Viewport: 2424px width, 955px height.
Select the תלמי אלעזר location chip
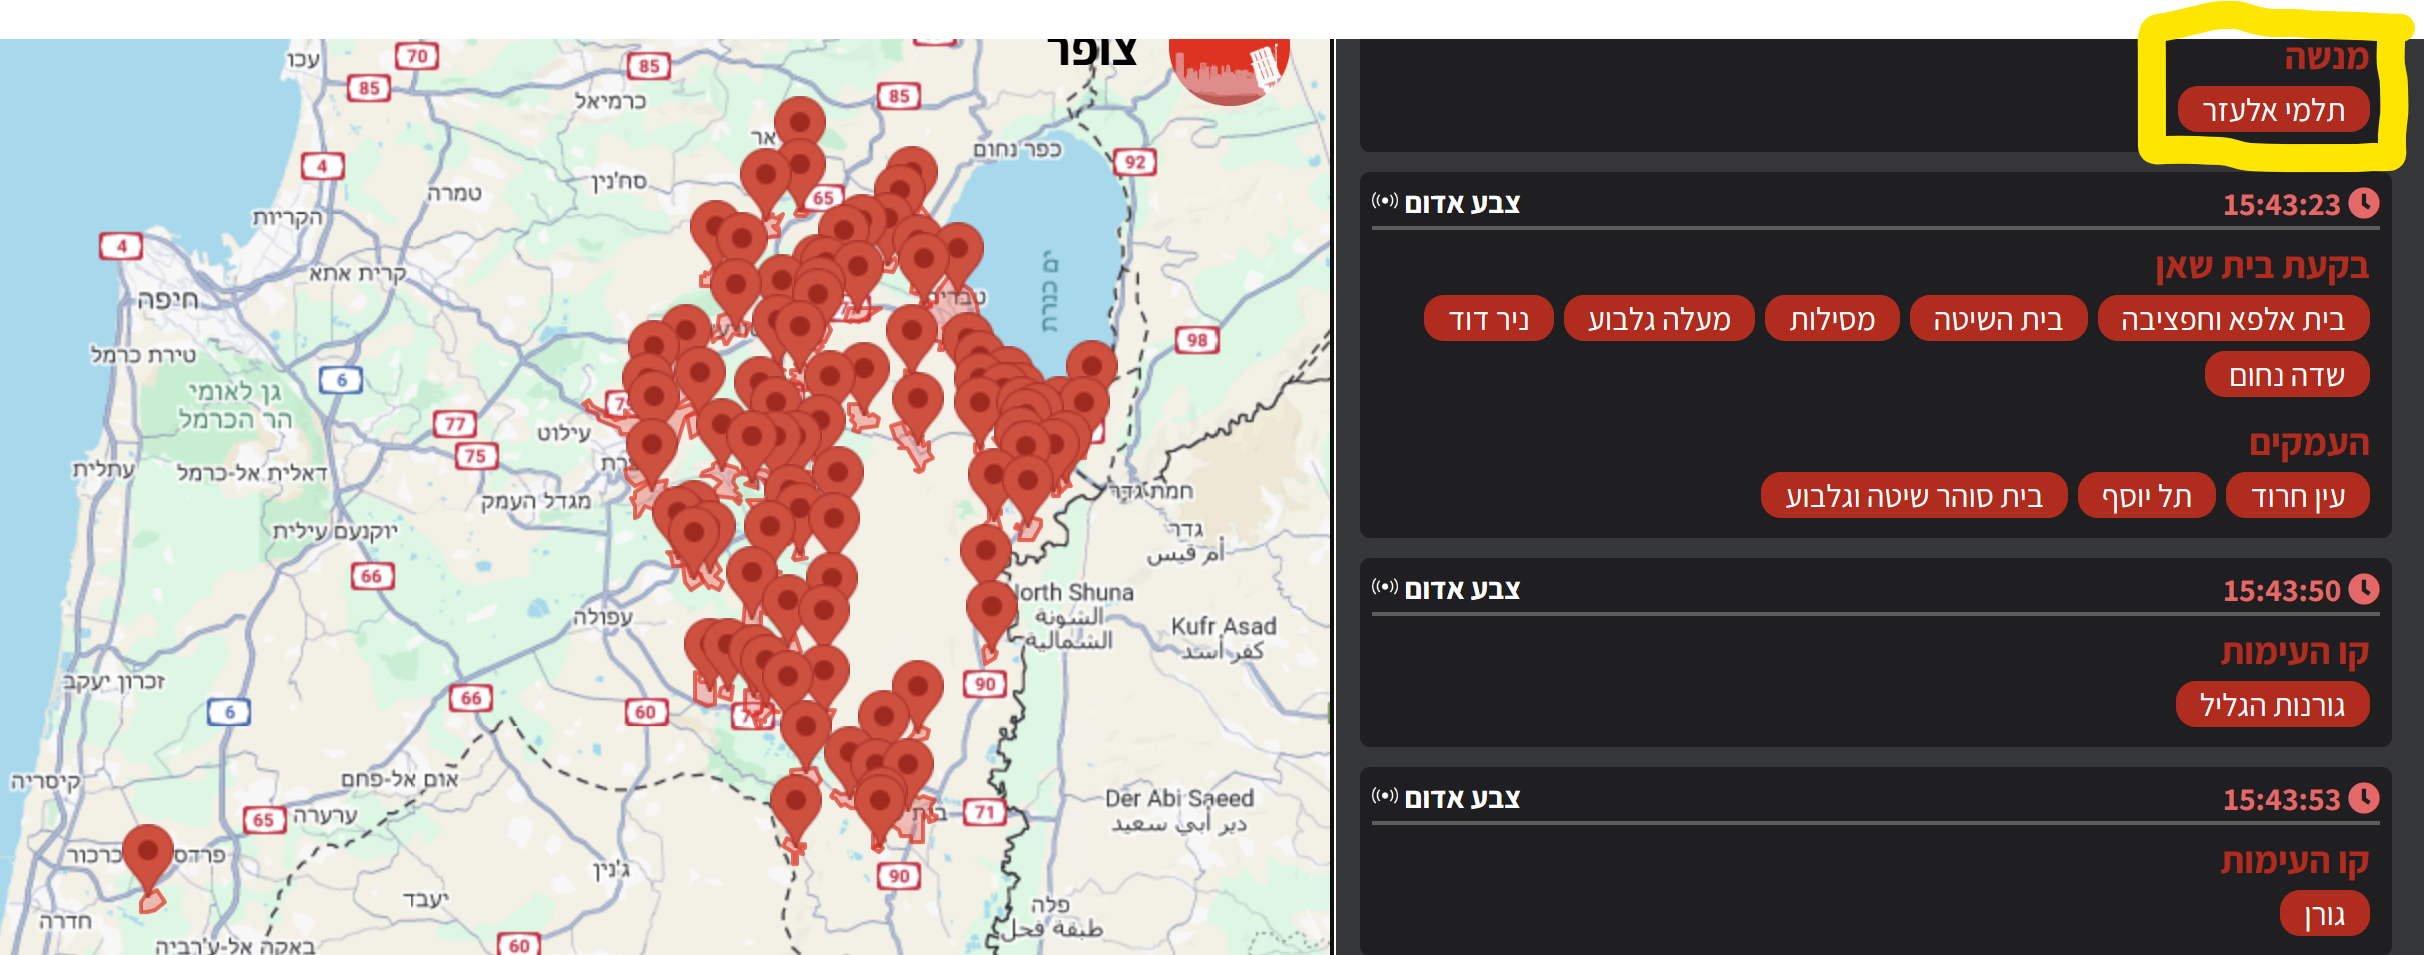coord(2273,110)
